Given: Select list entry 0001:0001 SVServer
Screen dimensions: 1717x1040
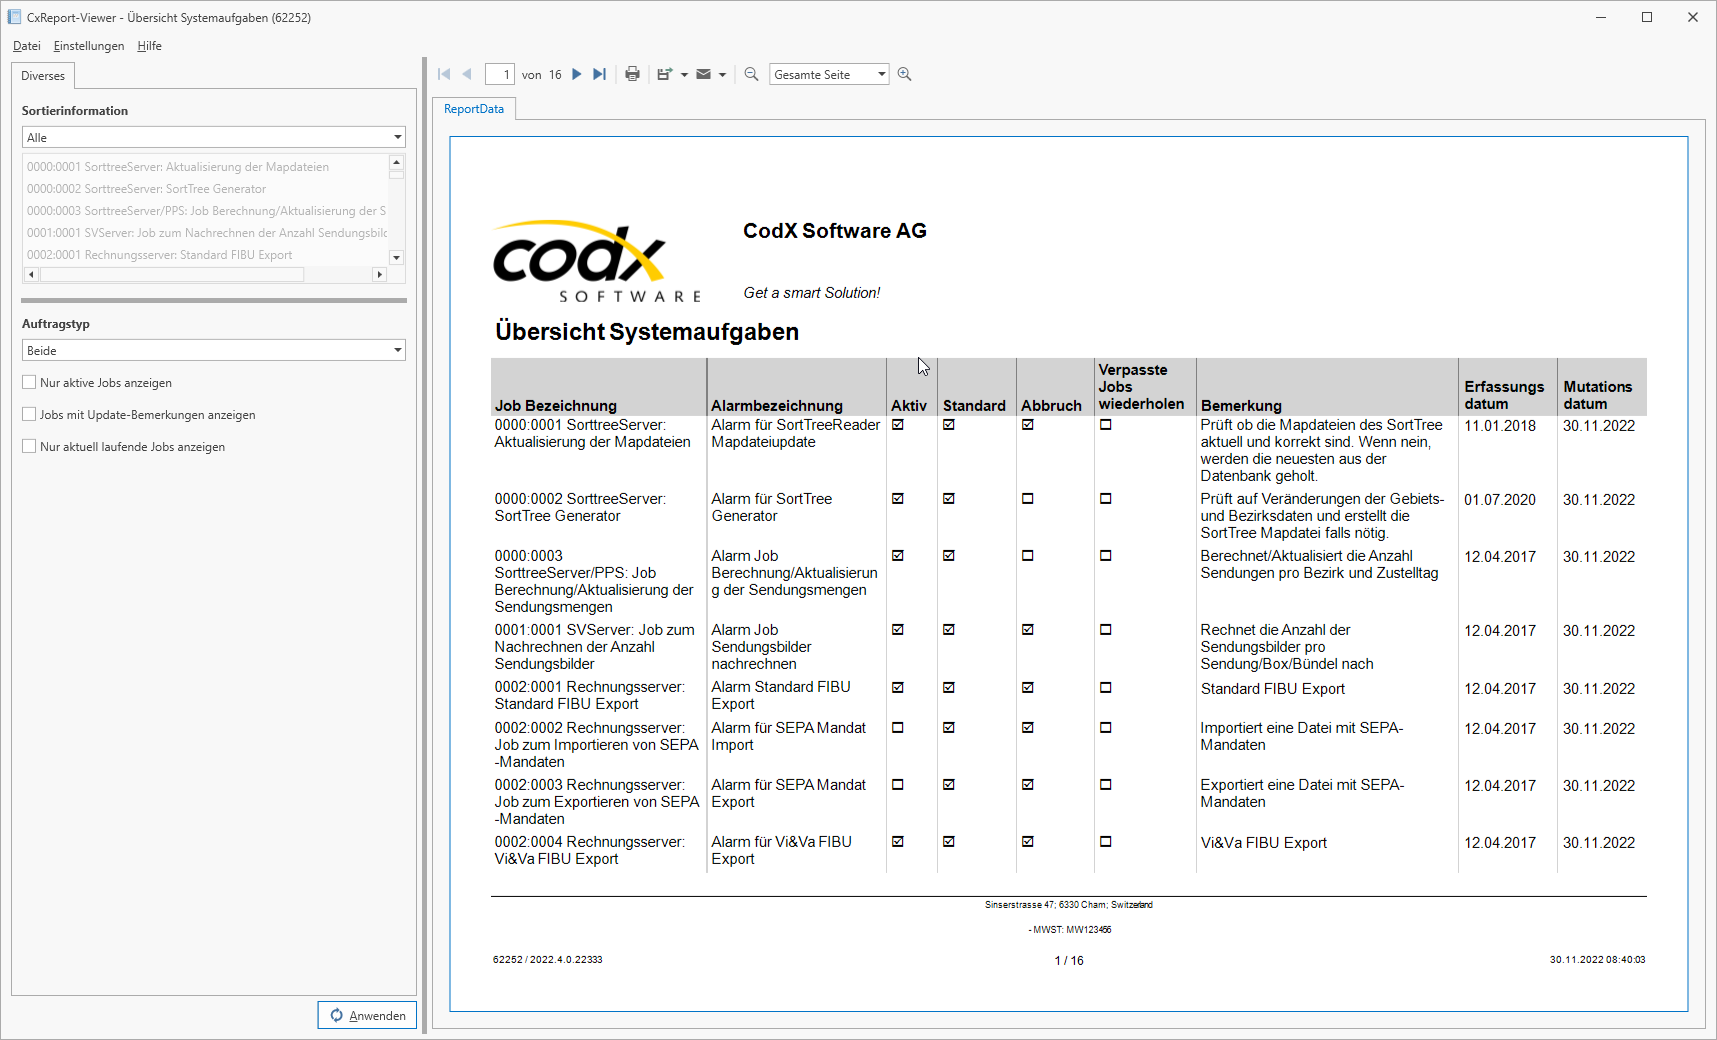Looking at the screenshot, I should pos(205,233).
